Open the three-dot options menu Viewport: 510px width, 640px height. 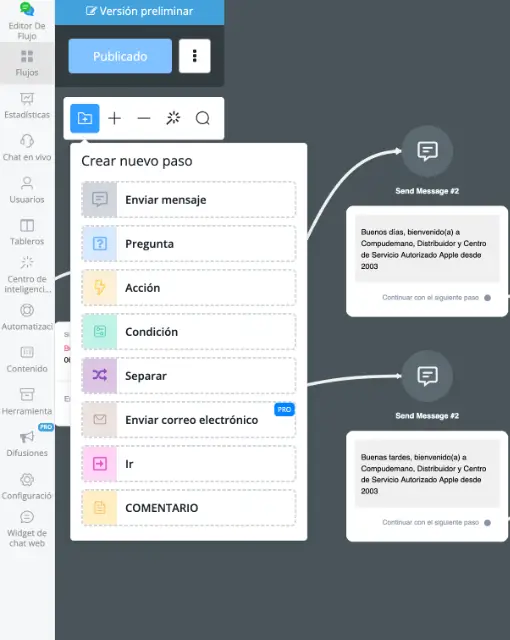pos(195,56)
